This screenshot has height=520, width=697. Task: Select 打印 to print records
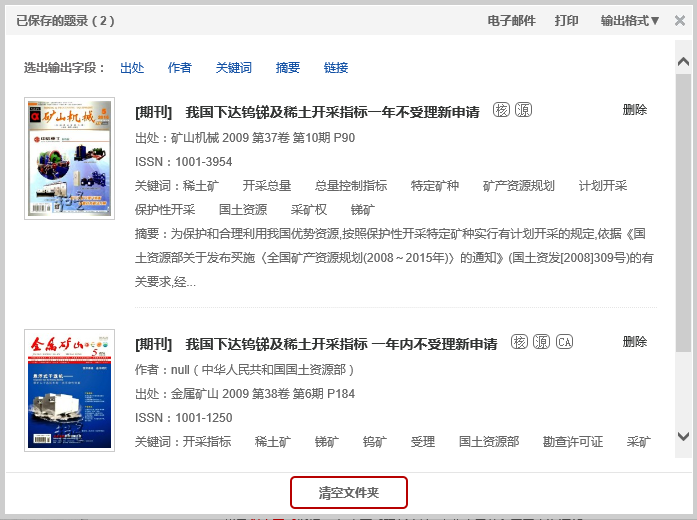[x=567, y=20]
